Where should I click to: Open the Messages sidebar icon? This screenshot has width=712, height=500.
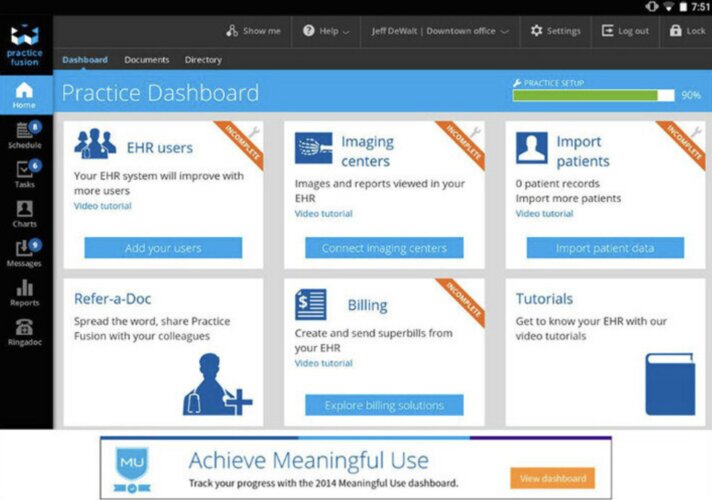(25, 248)
